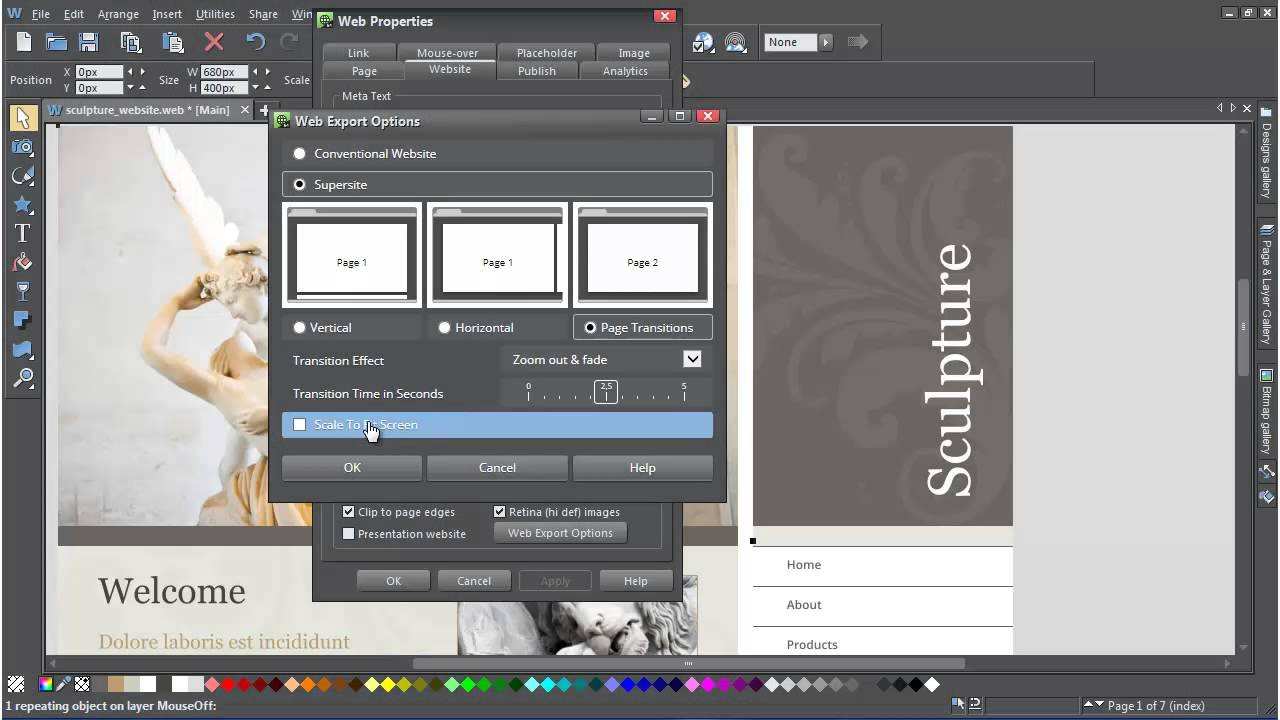
Task: Open the Utilities menu
Action: pos(215,14)
